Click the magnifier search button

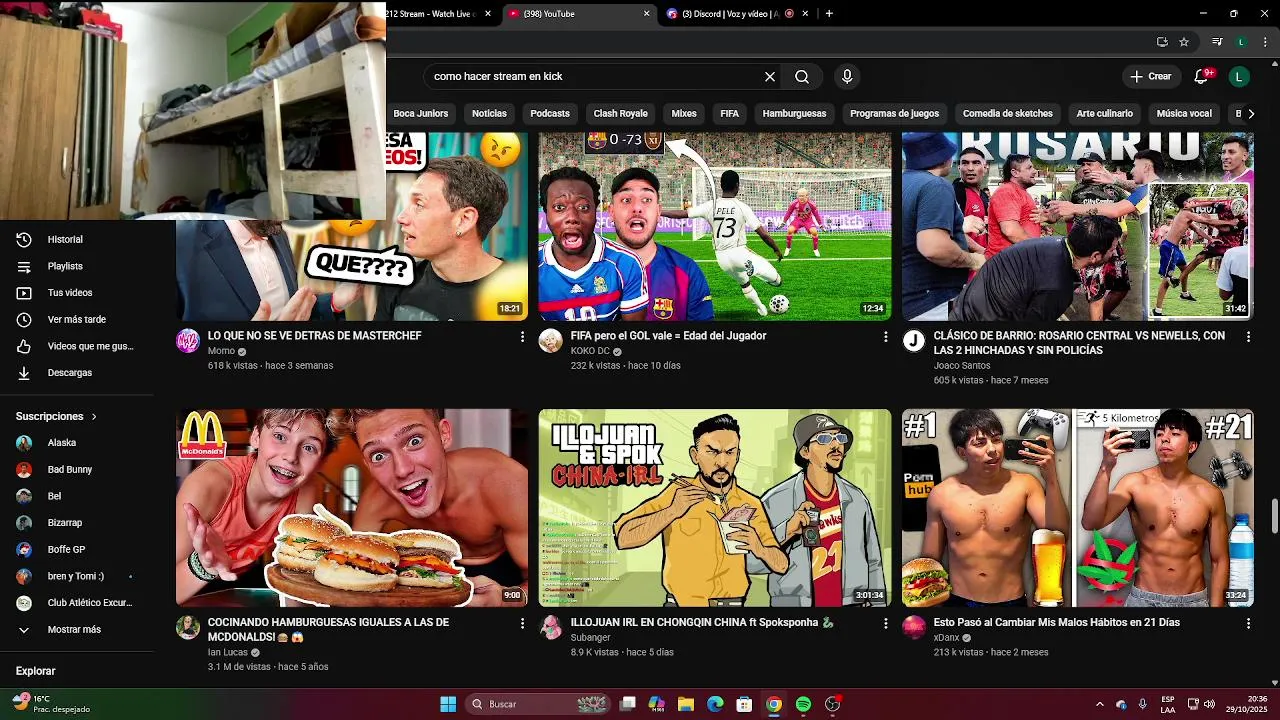(x=802, y=77)
